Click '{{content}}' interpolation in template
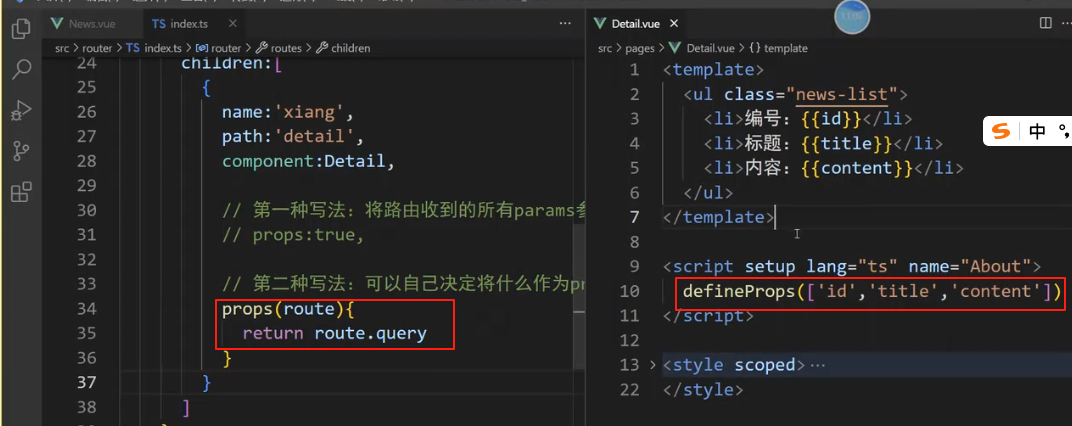 click(857, 168)
